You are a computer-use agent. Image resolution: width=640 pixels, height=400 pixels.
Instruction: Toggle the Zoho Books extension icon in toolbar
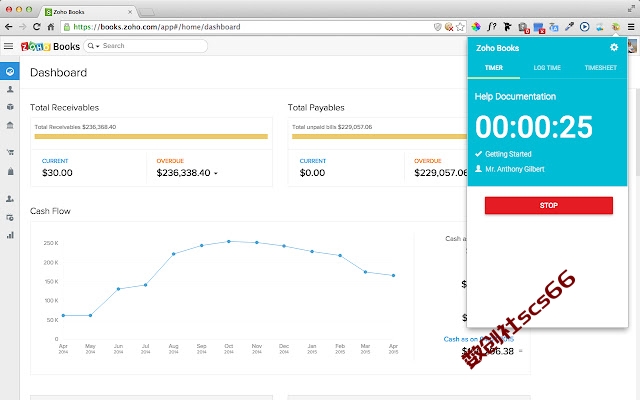point(616,27)
